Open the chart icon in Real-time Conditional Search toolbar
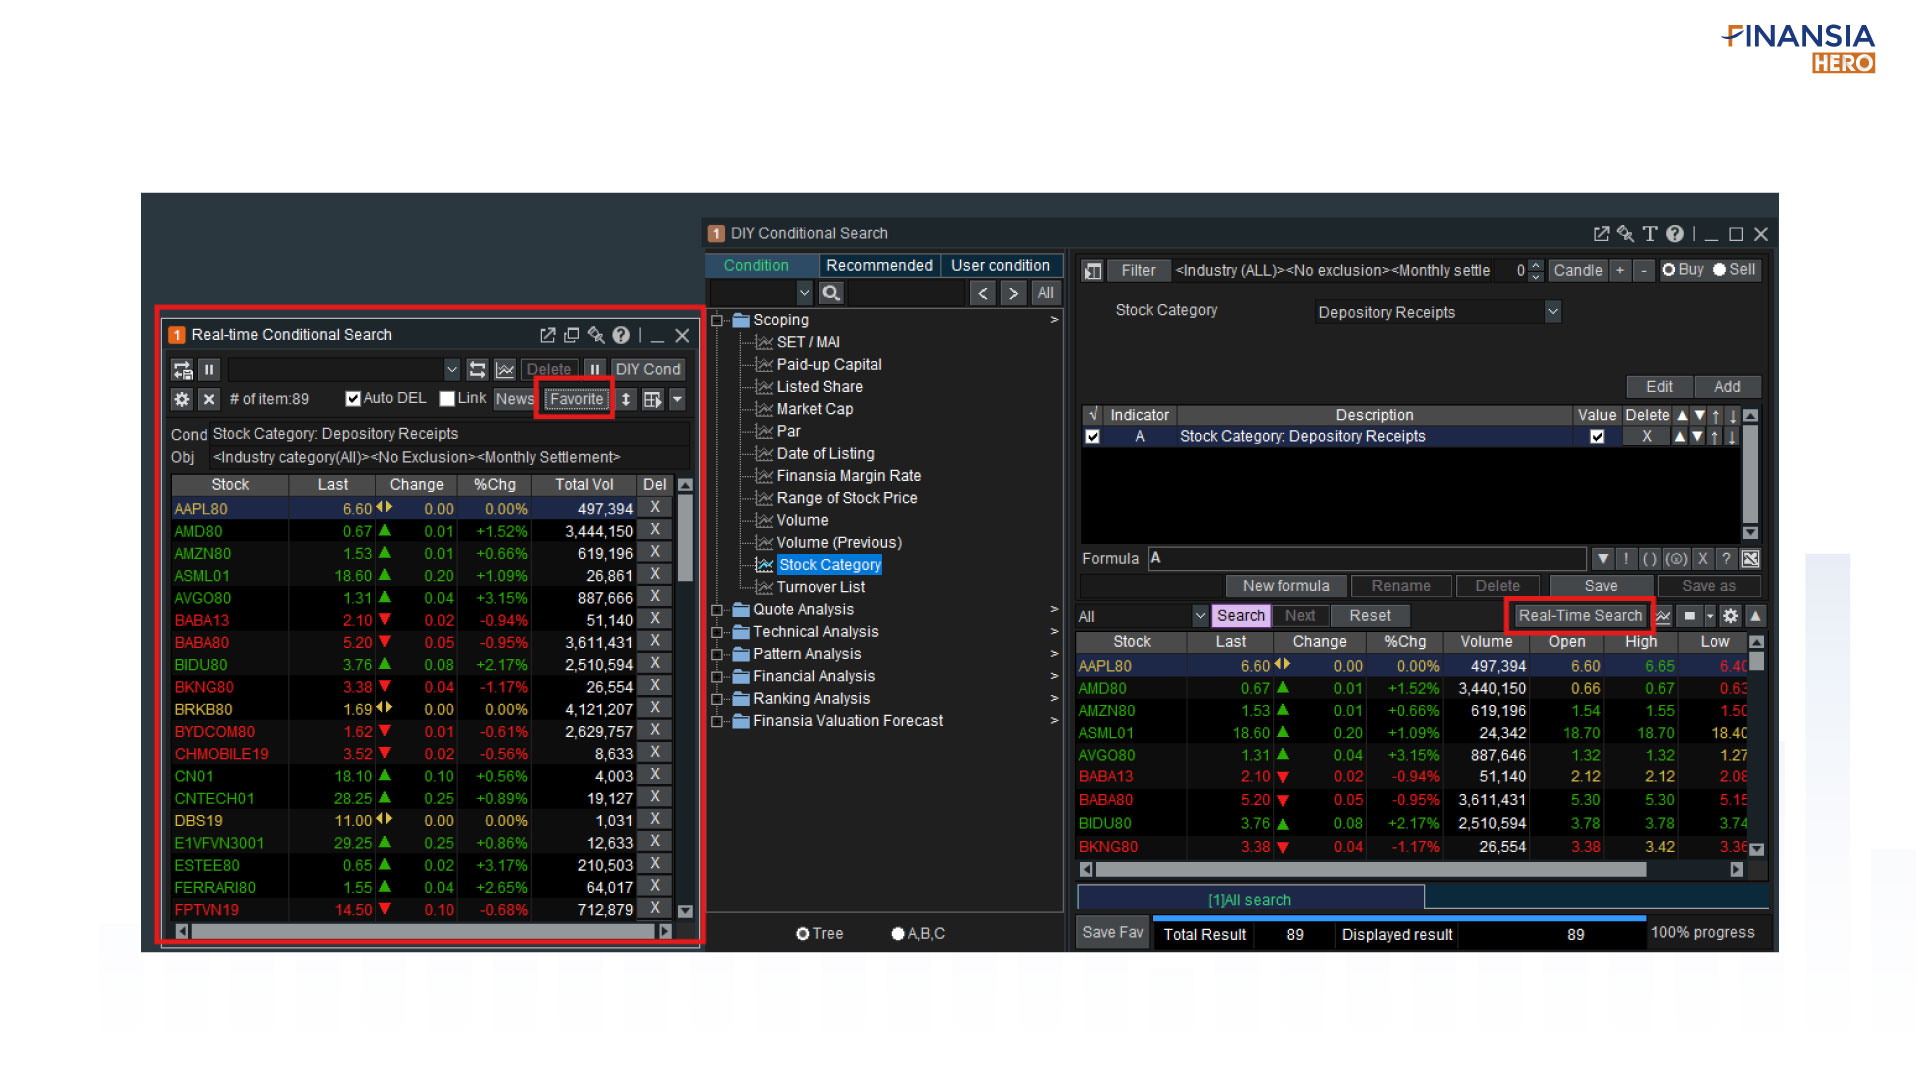 point(505,370)
